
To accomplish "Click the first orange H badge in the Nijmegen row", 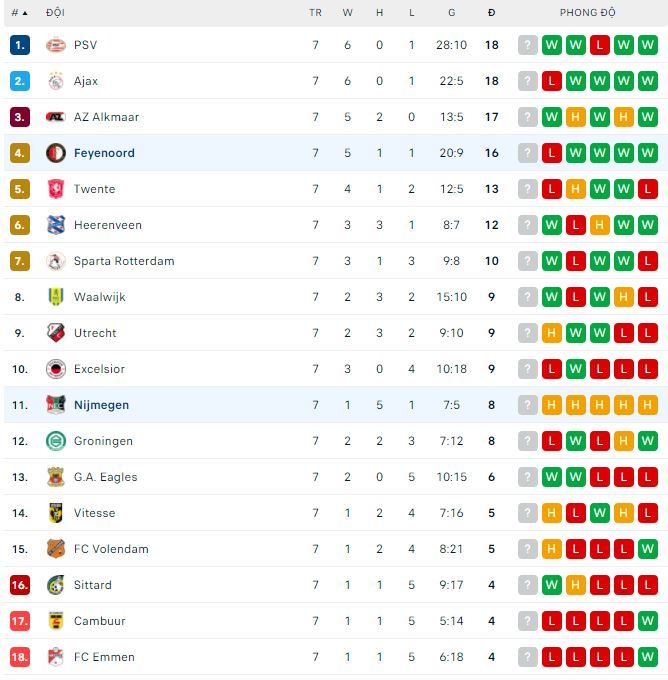I will coord(552,405).
